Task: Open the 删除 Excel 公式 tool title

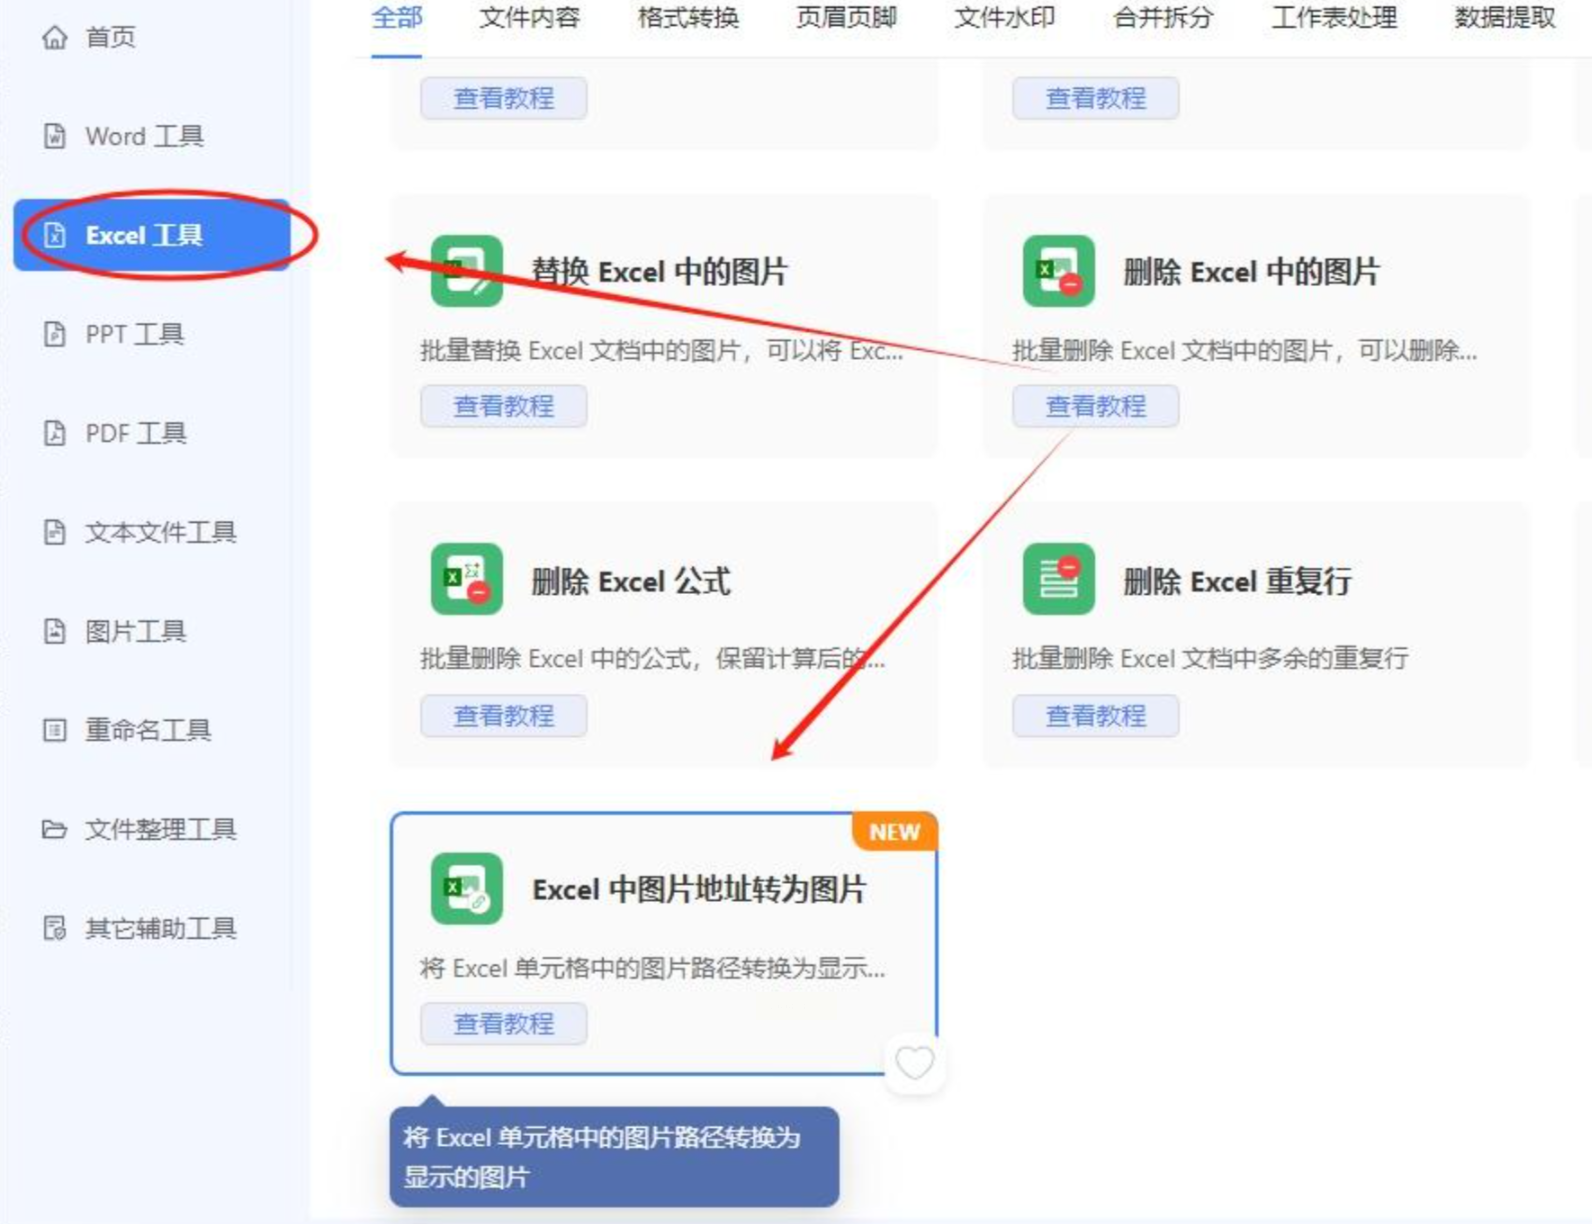Action: [631, 581]
